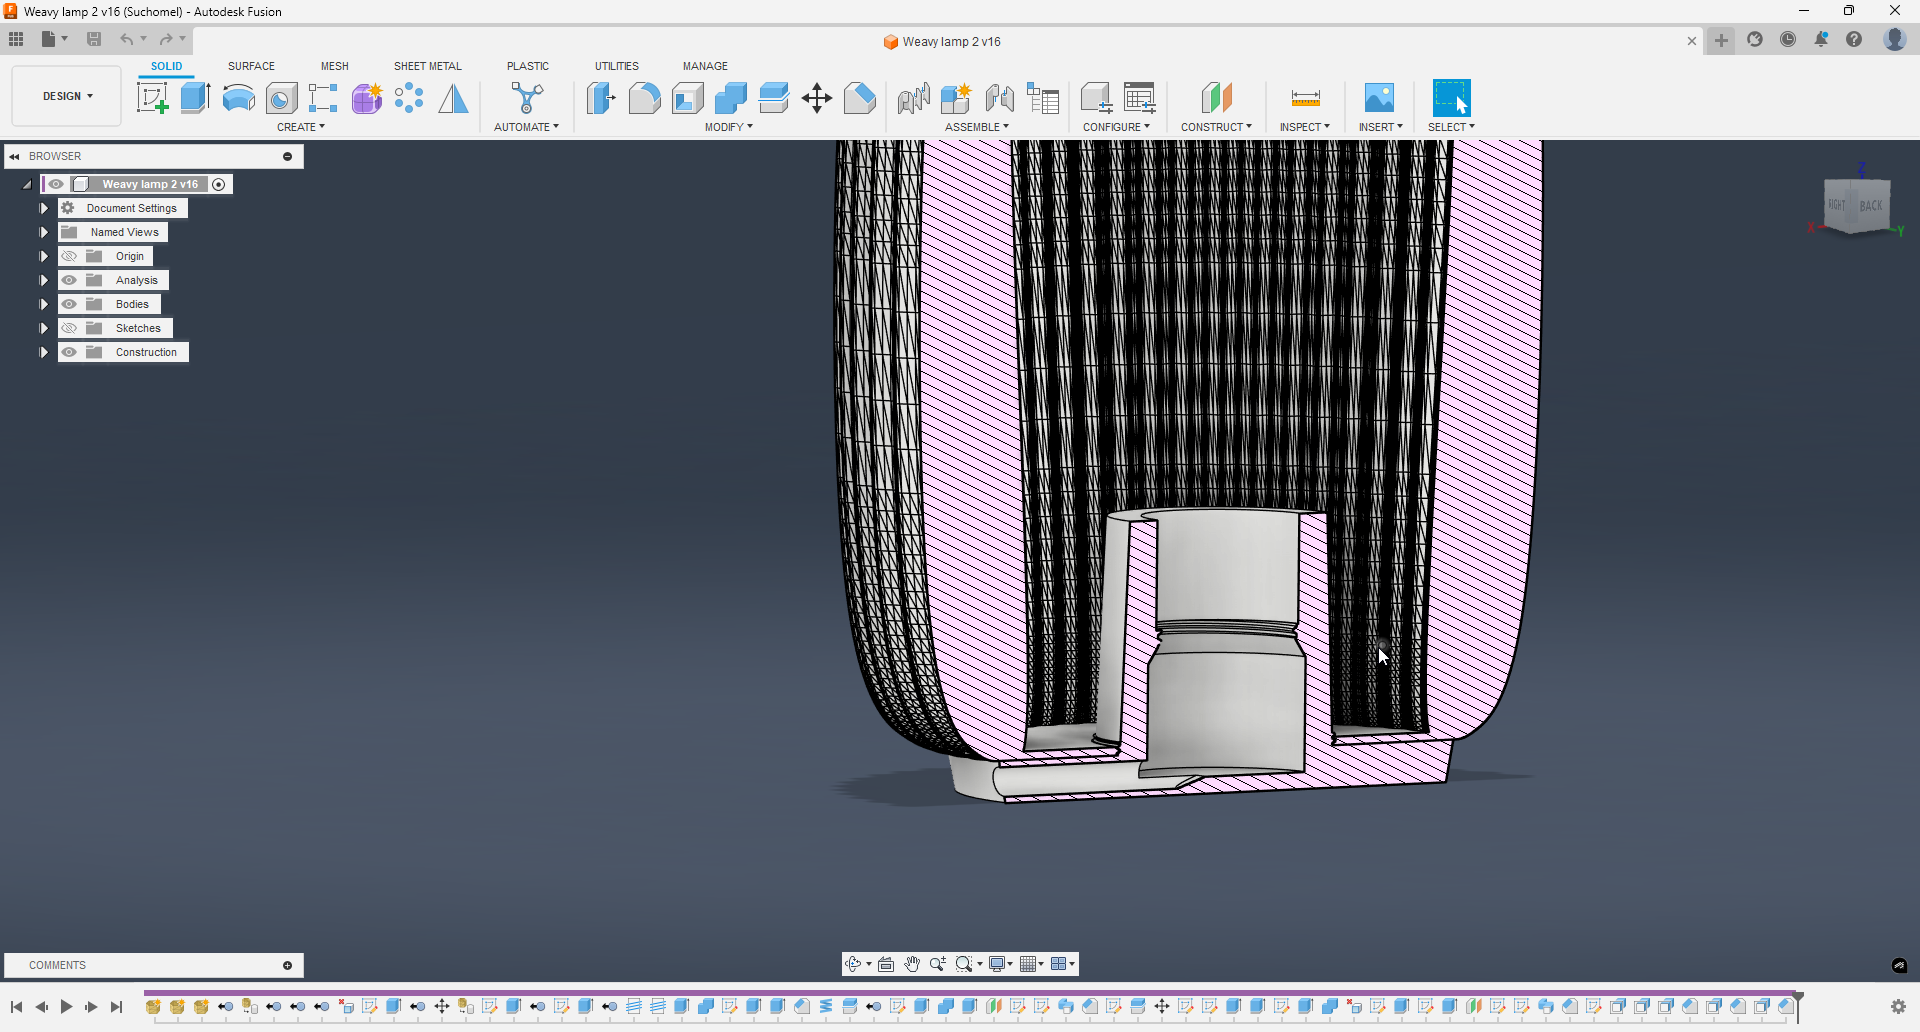The image size is (1920, 1032).
Task: Collapse the BROWSER panel with arrows
Action: pyautogui.click(x=15, y=156)
